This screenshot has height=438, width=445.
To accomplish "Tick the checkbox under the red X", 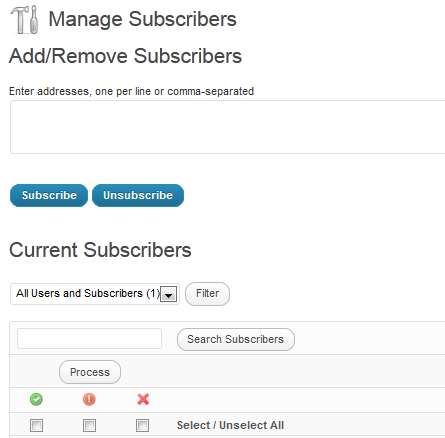I will pos(143,425).
